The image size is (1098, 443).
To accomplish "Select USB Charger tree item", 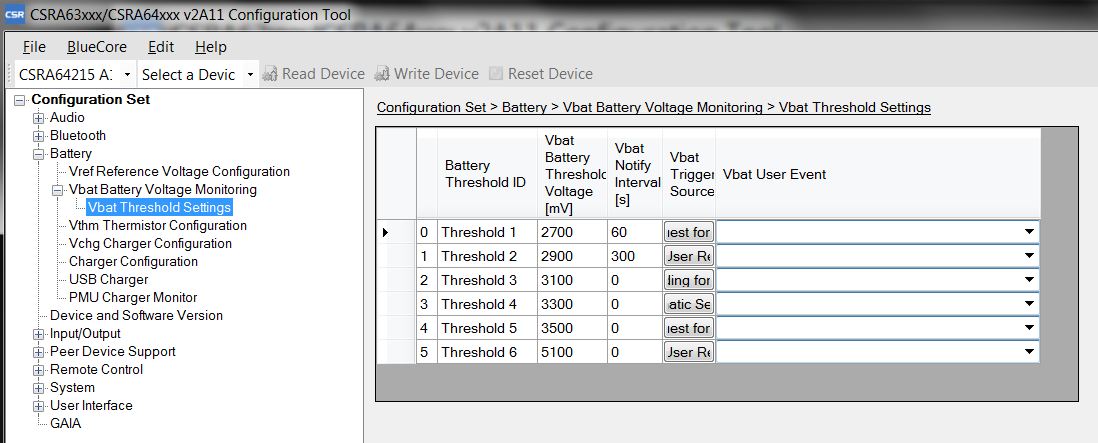I will tap(108, 280).
